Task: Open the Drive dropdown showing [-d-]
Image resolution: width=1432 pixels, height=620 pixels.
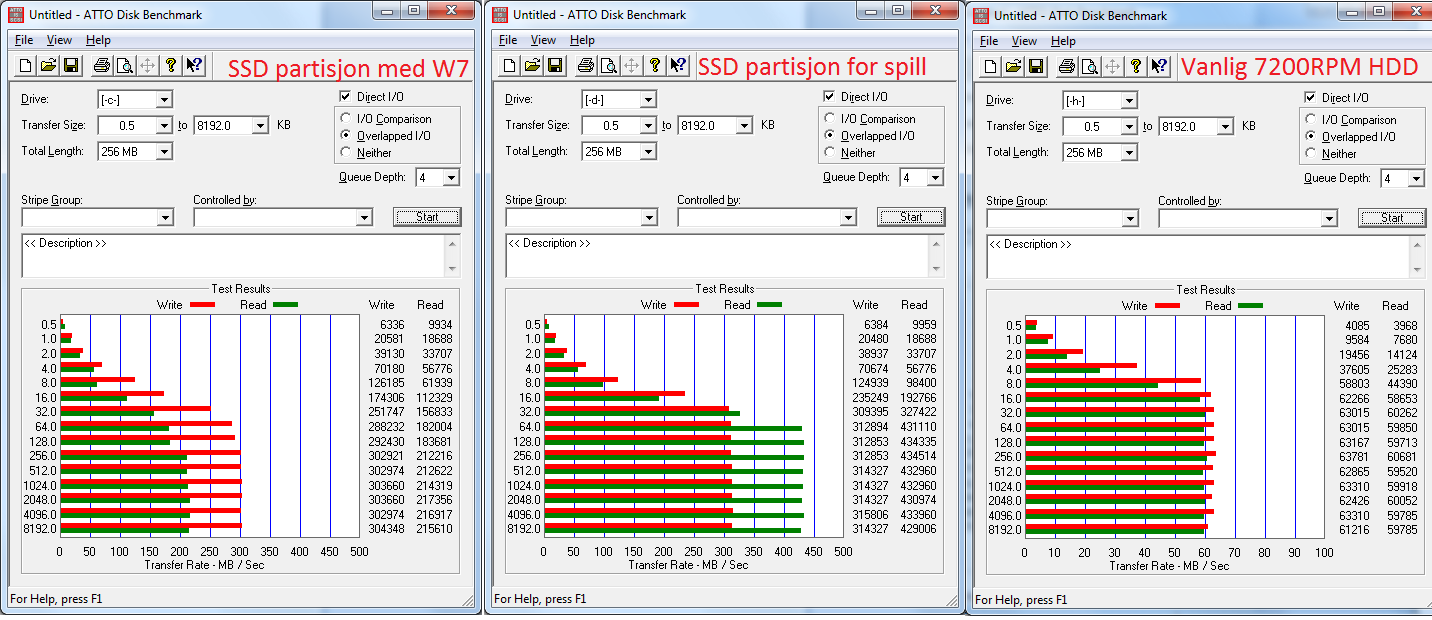Action: (x=648, y=100)
